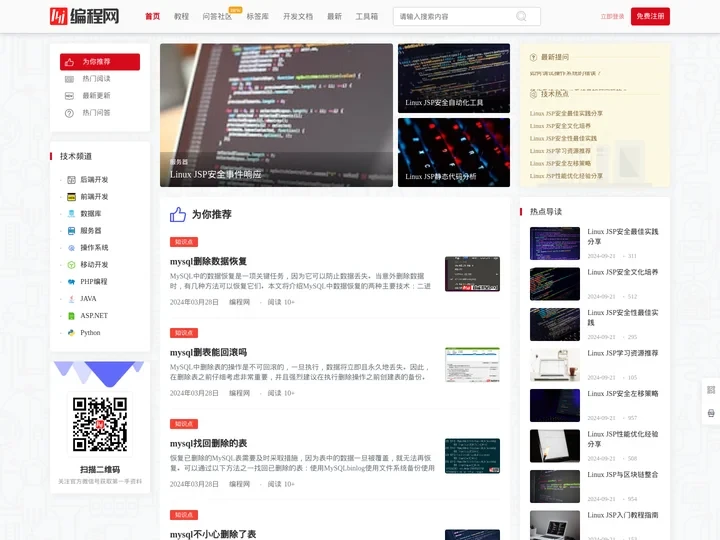Click the PHP编程 elephant icon
Screen dimensions: 720x540
71,281
